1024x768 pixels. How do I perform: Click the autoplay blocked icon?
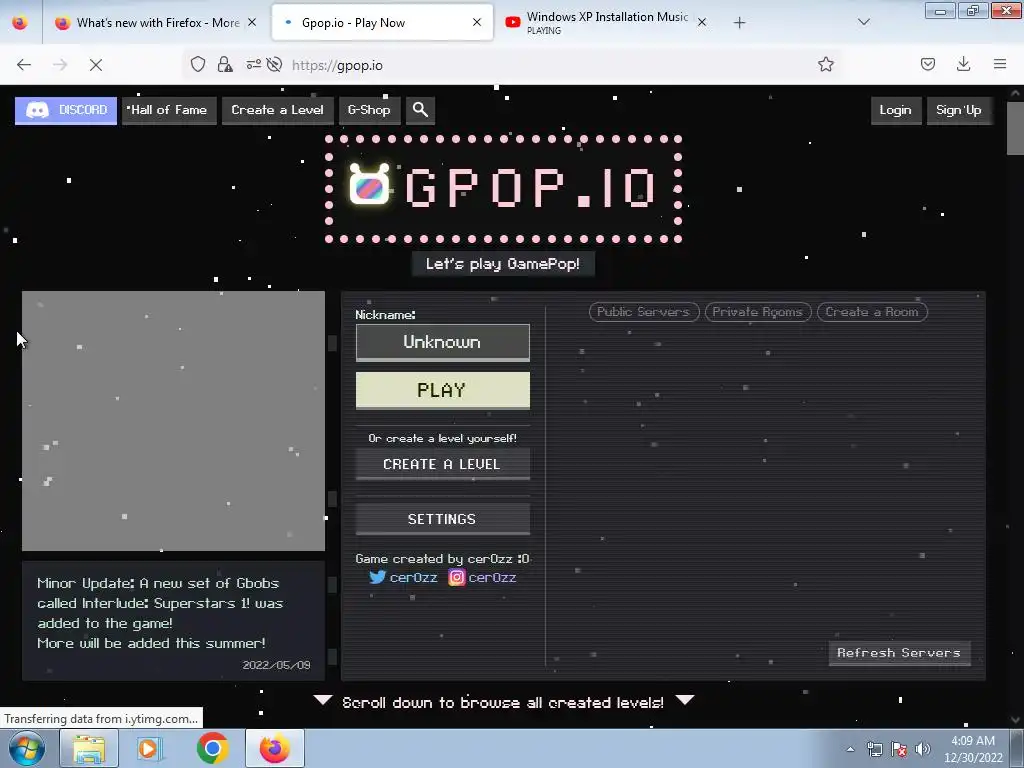[x=275, y=64]
